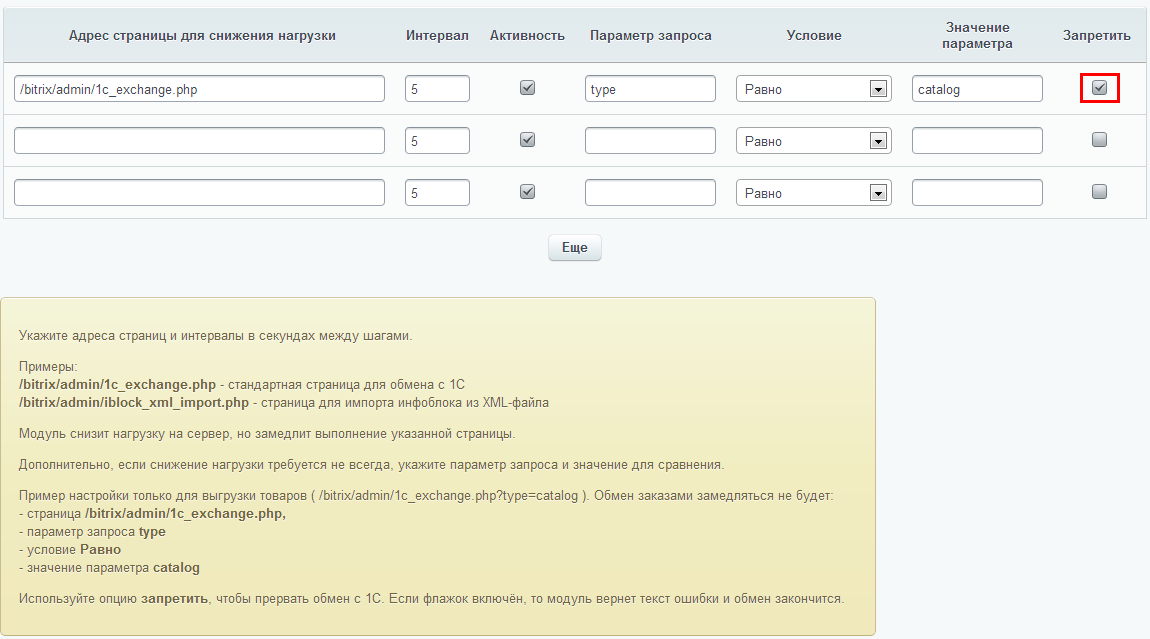Enable Запретить checkbox in second row

click(x=1099, y=140)
